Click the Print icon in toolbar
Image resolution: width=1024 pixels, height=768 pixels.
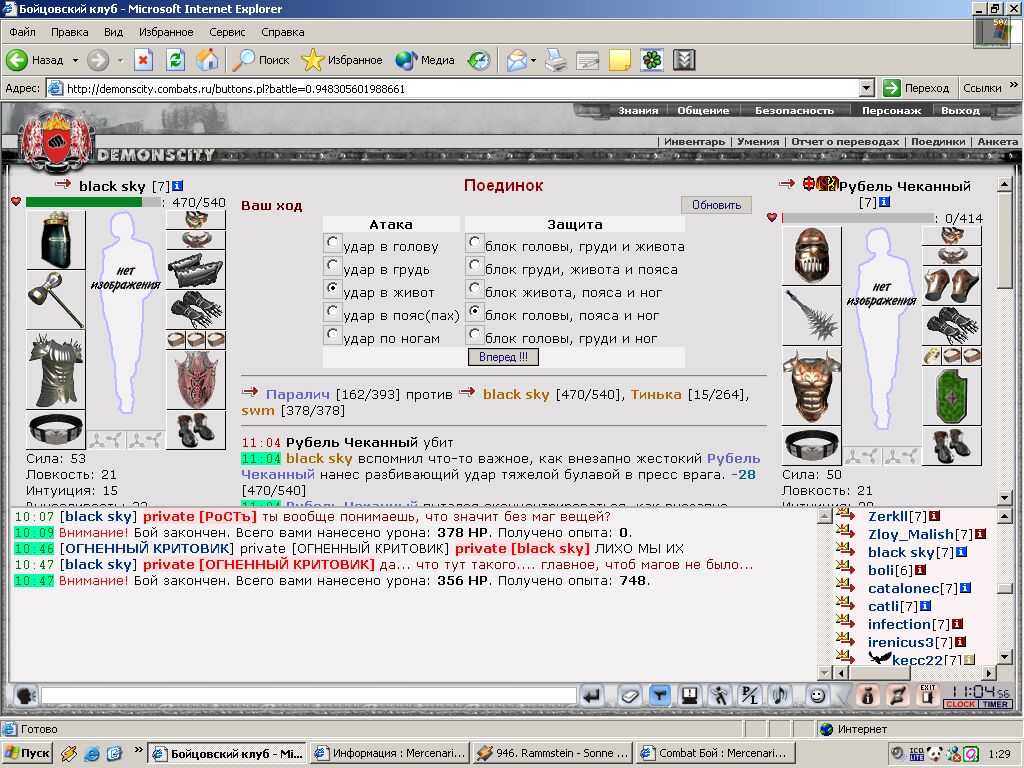pyautogui.click(x=556, y=60)
